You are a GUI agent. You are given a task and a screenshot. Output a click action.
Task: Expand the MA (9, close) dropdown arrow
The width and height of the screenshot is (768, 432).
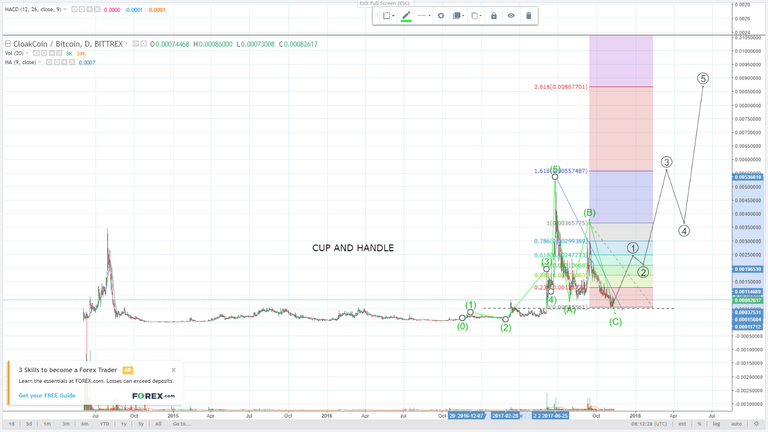point(40,62)
